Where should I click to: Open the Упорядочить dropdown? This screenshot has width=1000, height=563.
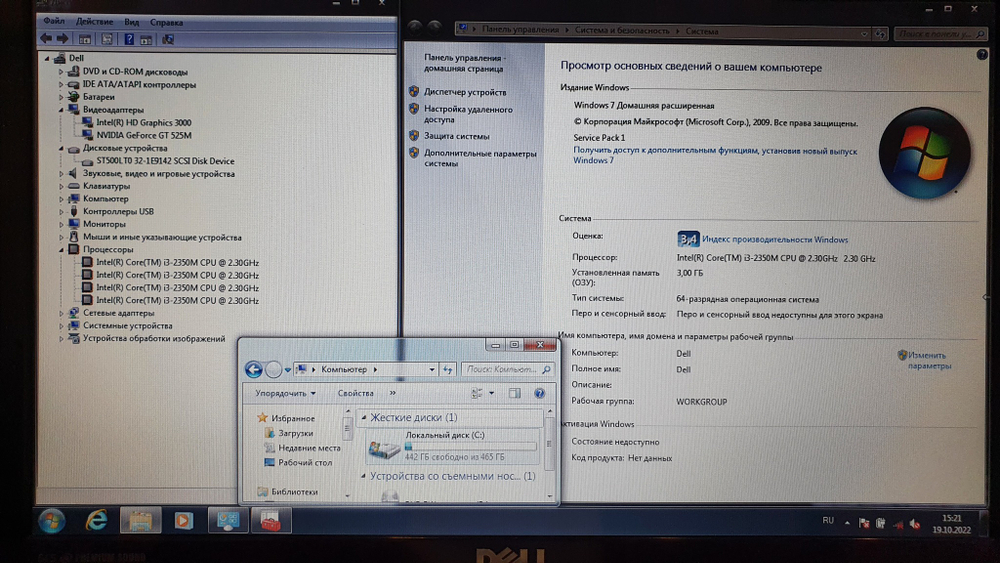(x=285, y=393)
